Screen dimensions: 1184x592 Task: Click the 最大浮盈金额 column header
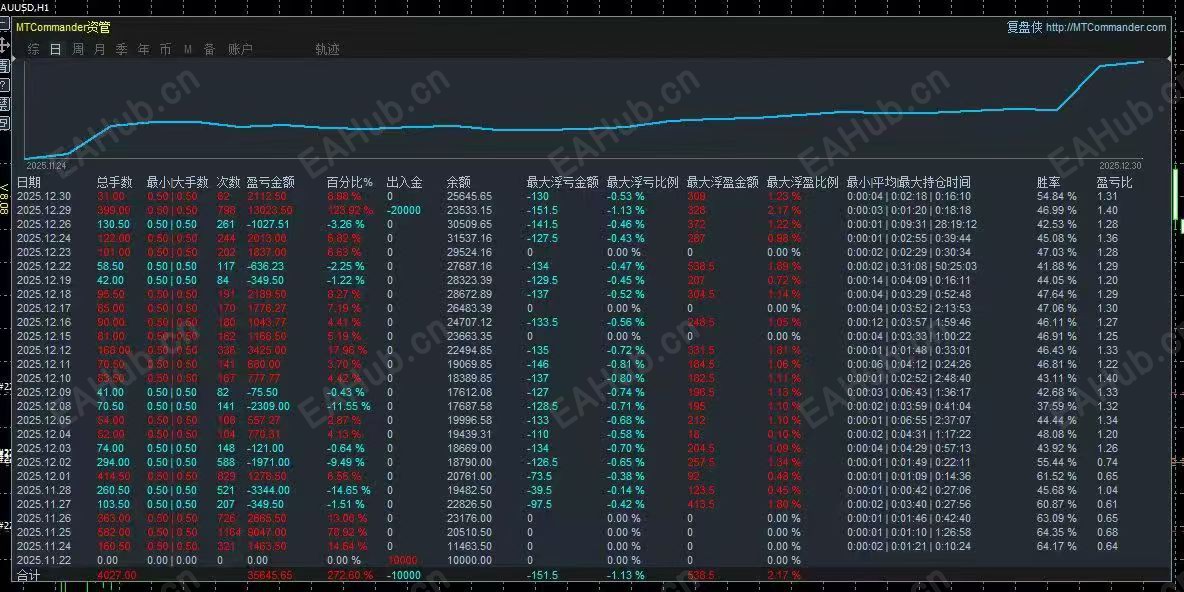[723, 182]
